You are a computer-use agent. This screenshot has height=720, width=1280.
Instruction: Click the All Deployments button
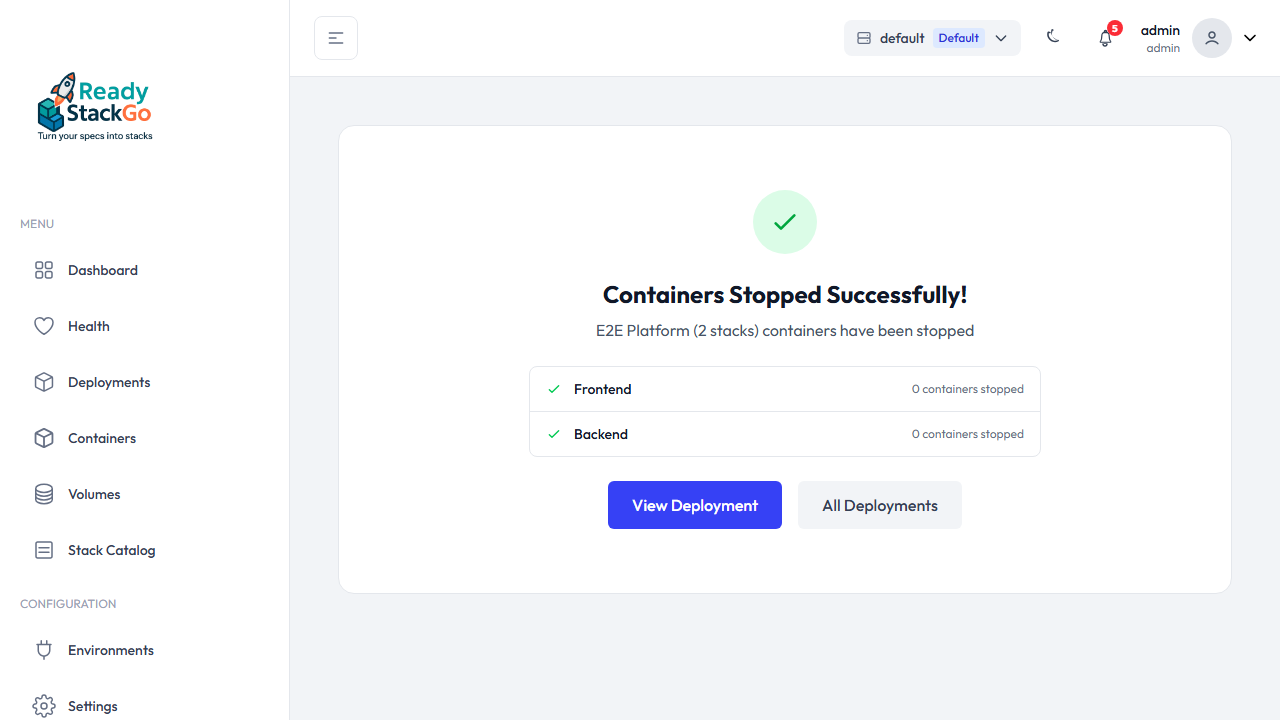880,505
